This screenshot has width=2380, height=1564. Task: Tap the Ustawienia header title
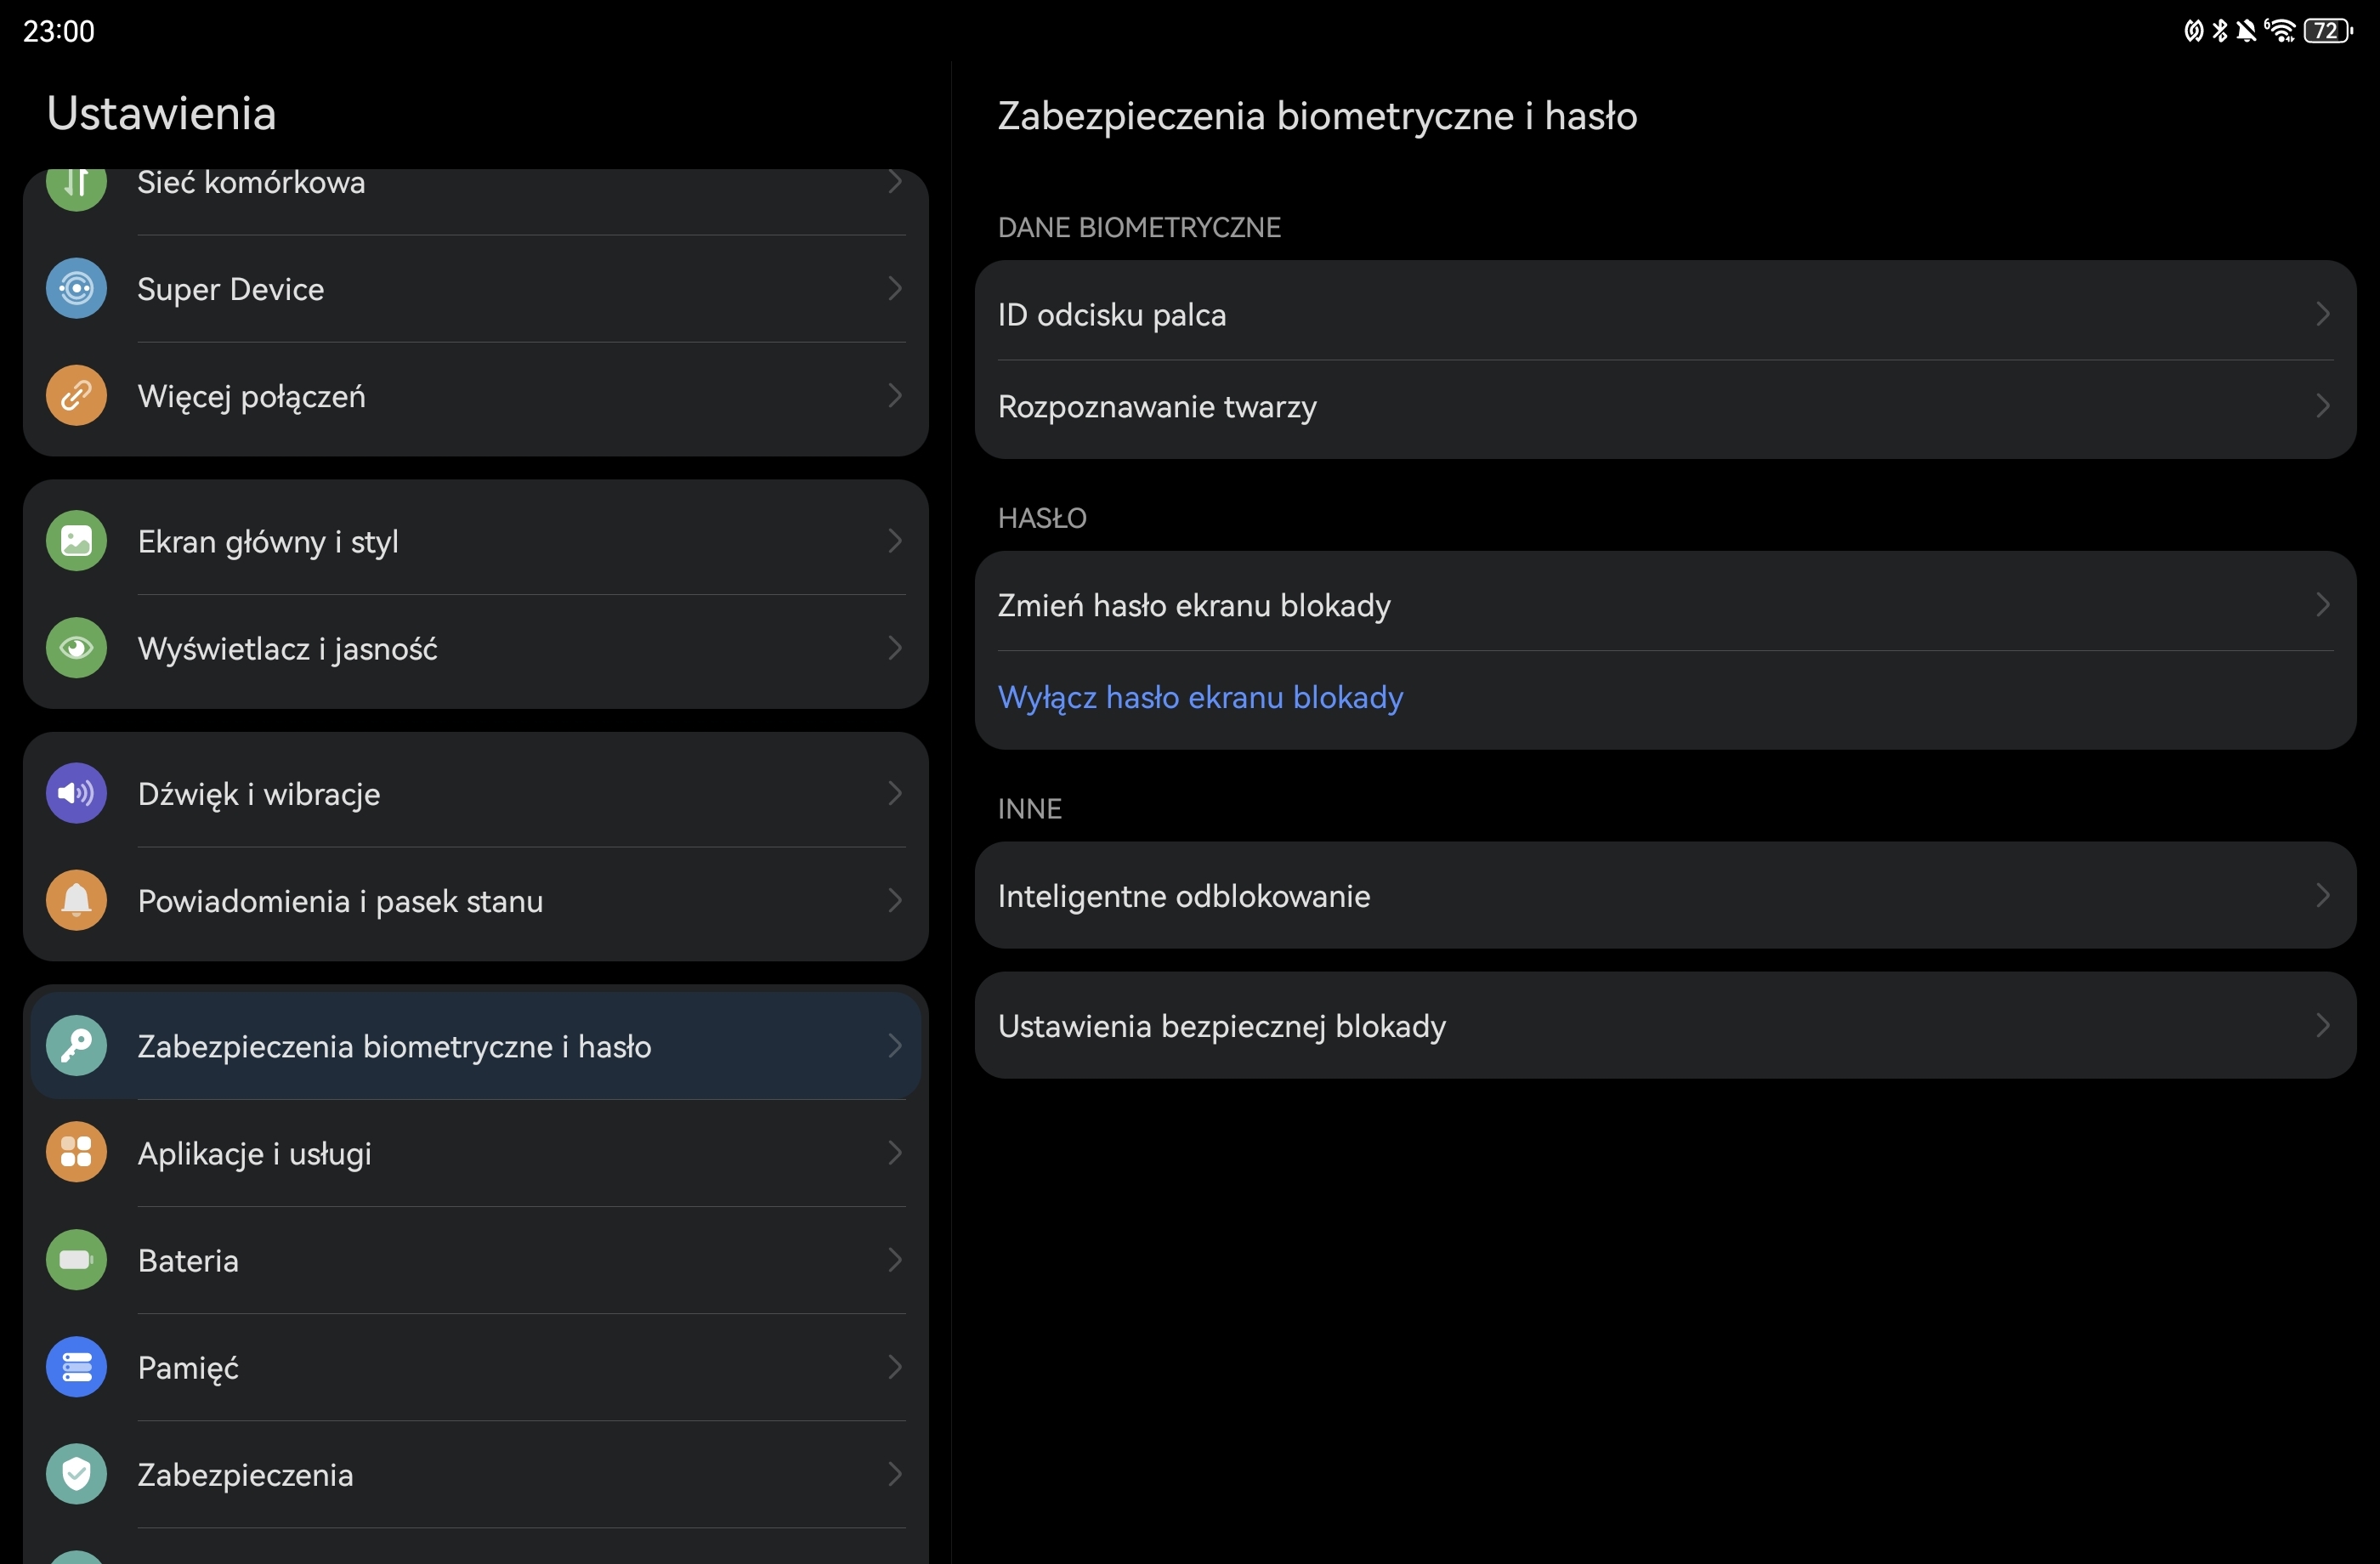click(x=161, y=113)
